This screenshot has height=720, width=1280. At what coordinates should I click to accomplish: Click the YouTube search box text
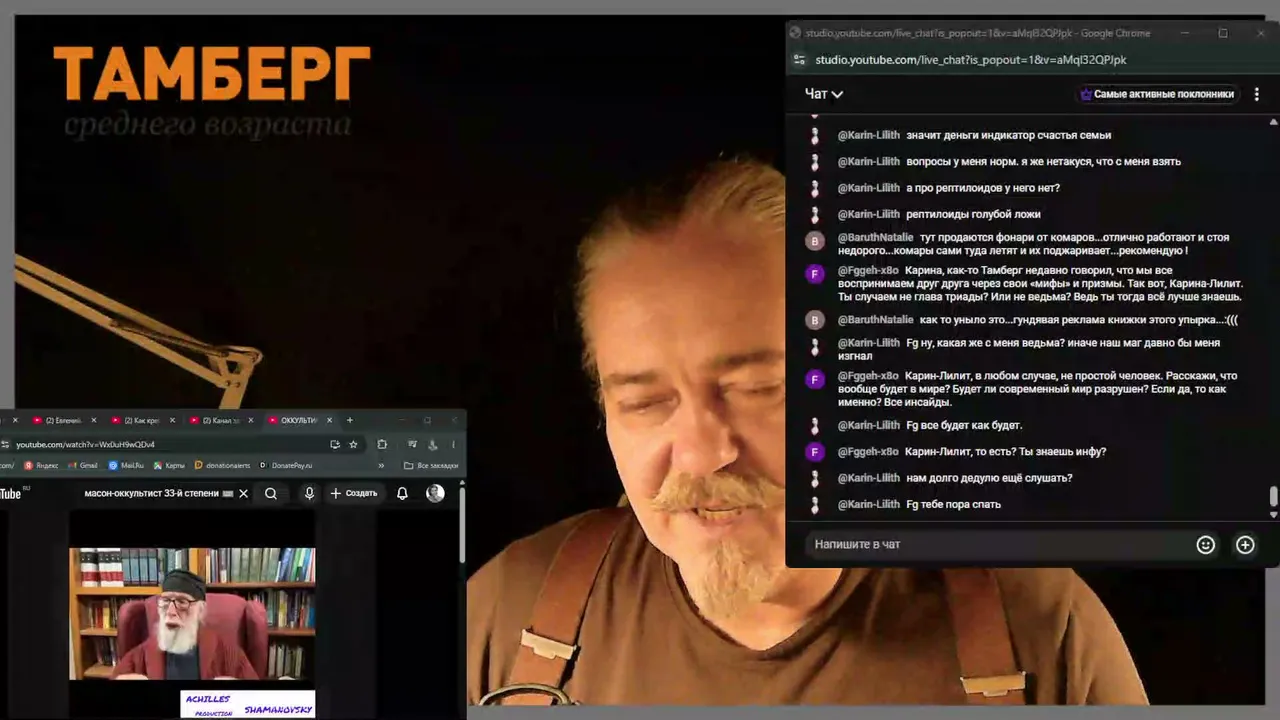tap(152, 493)
